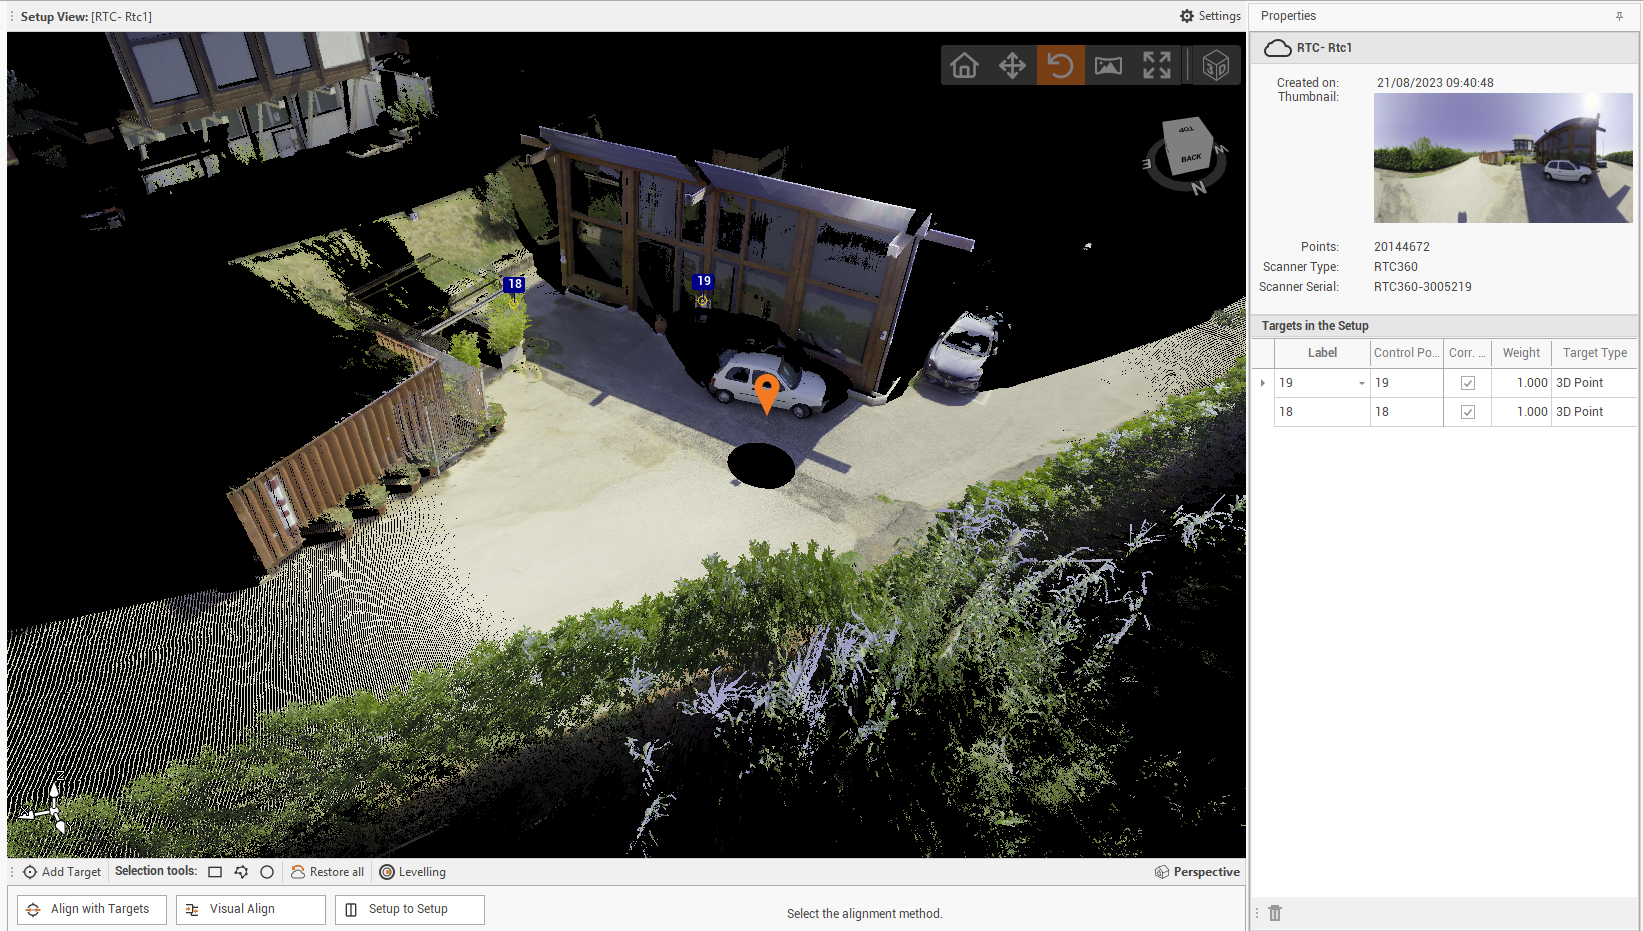Toggle the checkbox for target 18
The height and width of the screenshot is (931, 1643).
(1467, 412)
